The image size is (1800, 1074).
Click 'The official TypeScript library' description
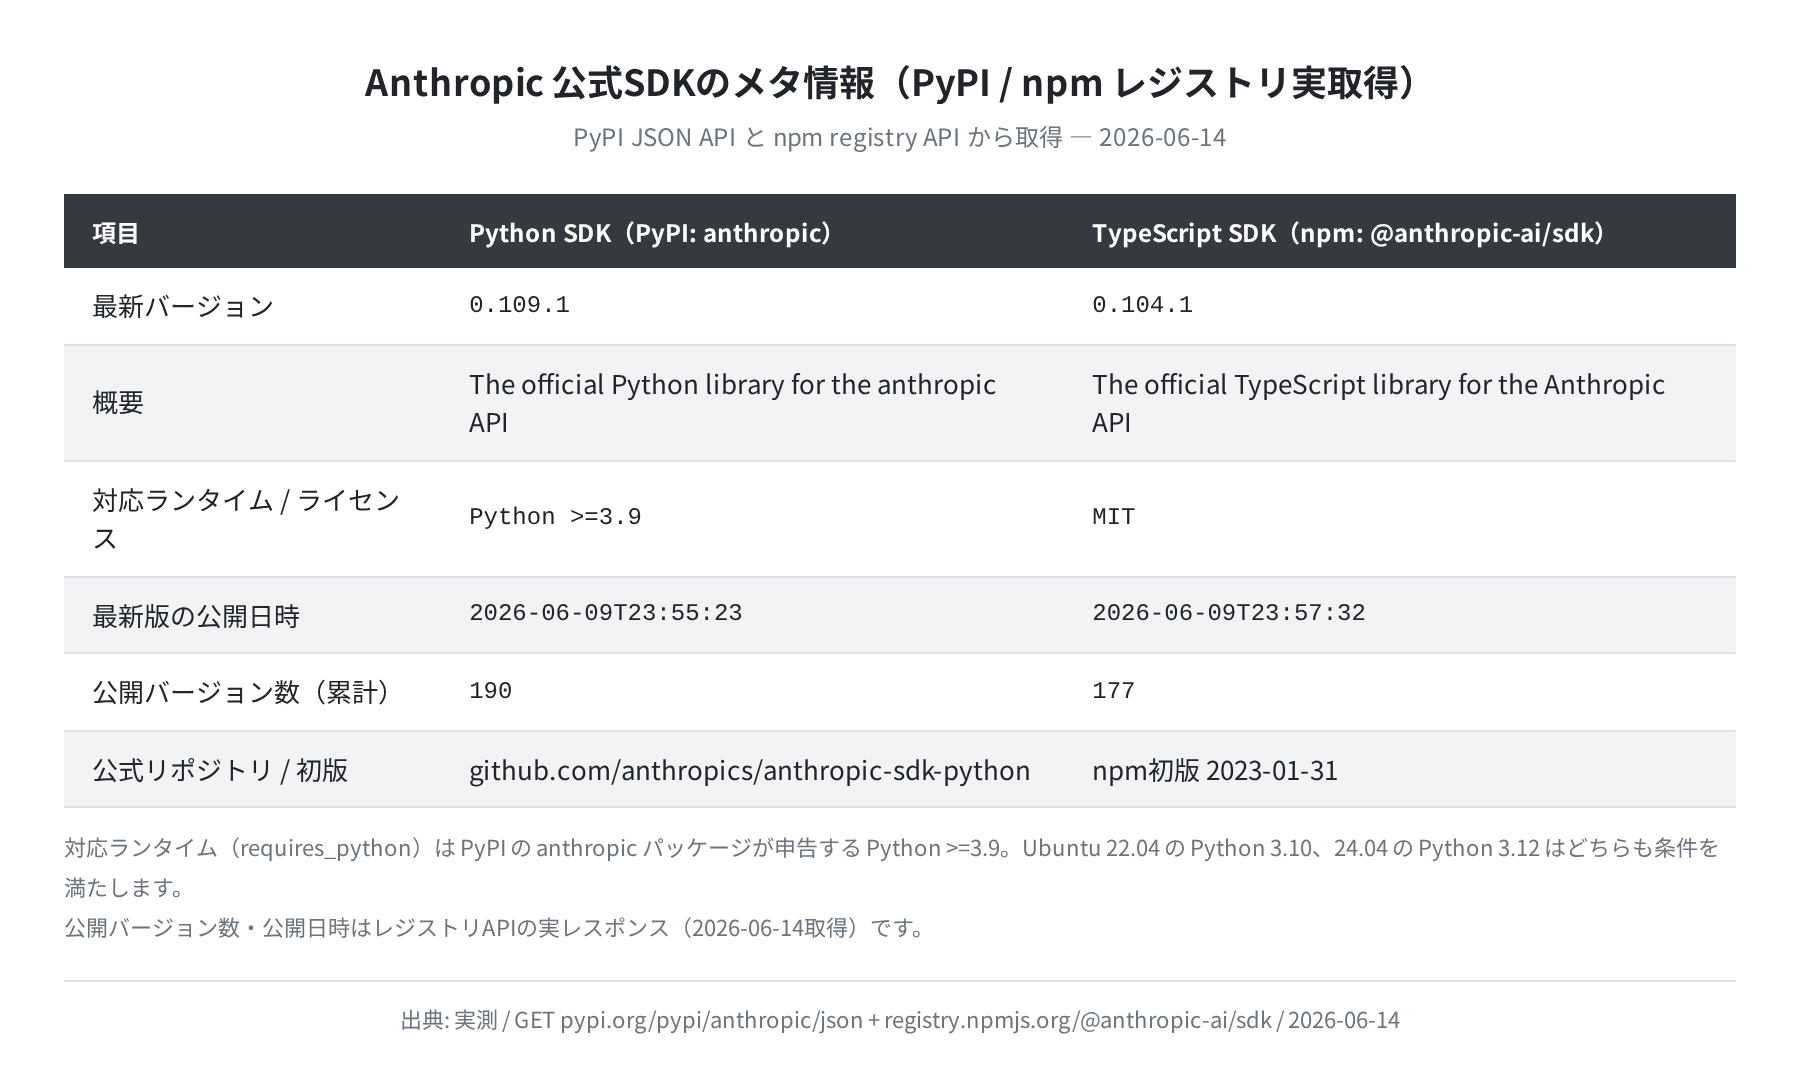(1378, 403)
